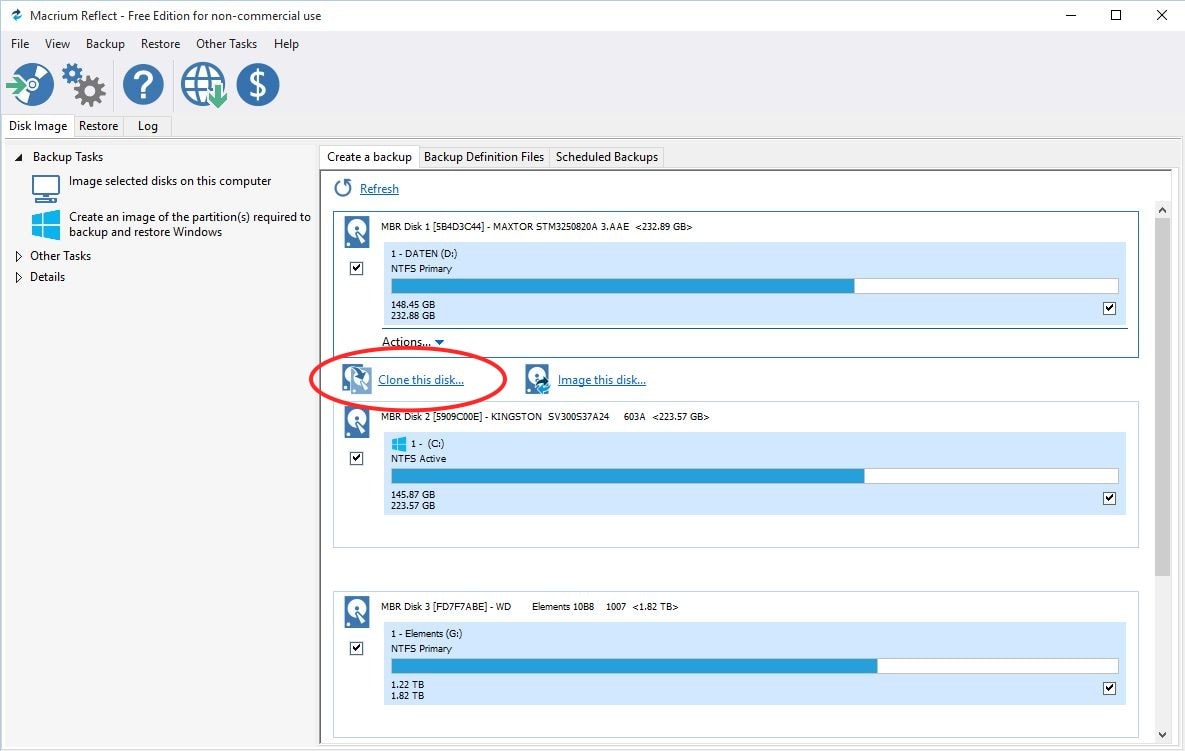Open the Actions... dropdown for Disk 1
Image resolution: width=1185 pixels, height=751 pixels.
pyautogui.click(x=413, y=342)
